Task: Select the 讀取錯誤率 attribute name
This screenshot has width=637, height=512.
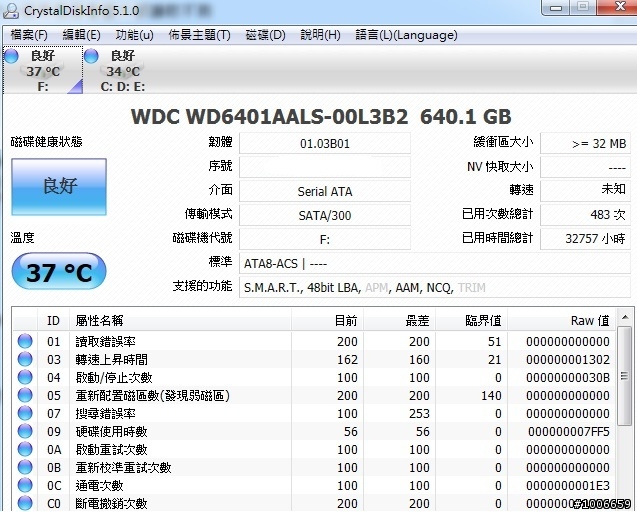Action: [105, 341]
